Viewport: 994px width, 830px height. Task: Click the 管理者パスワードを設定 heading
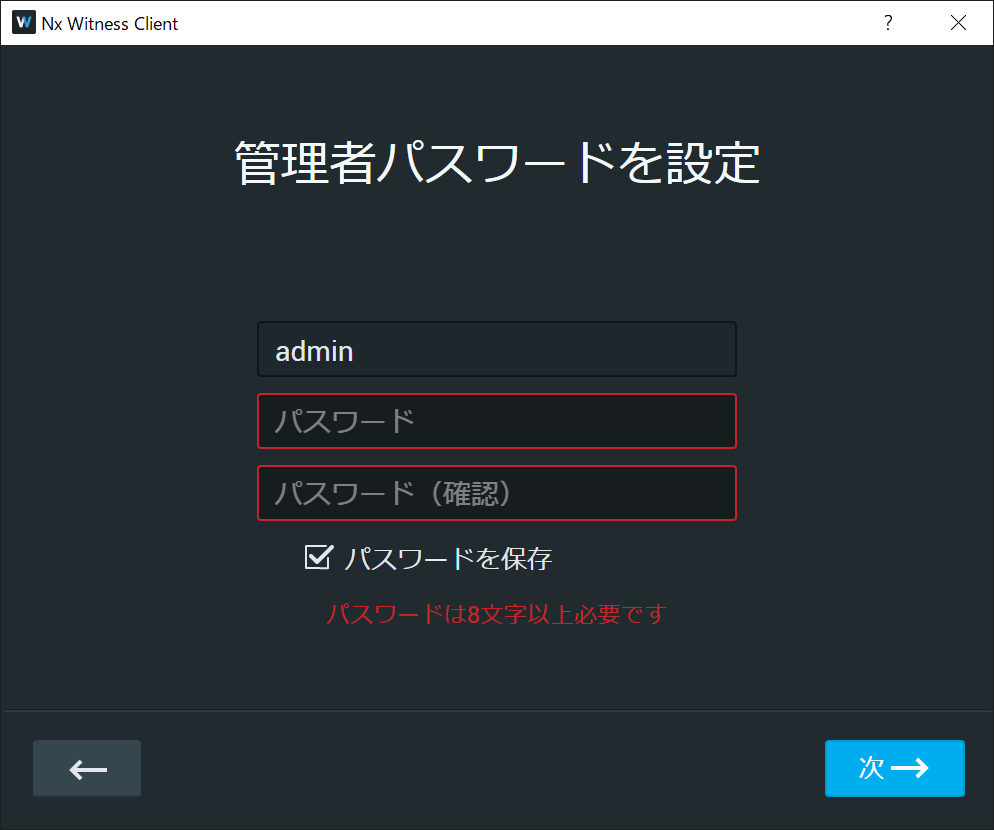point(497,163)
